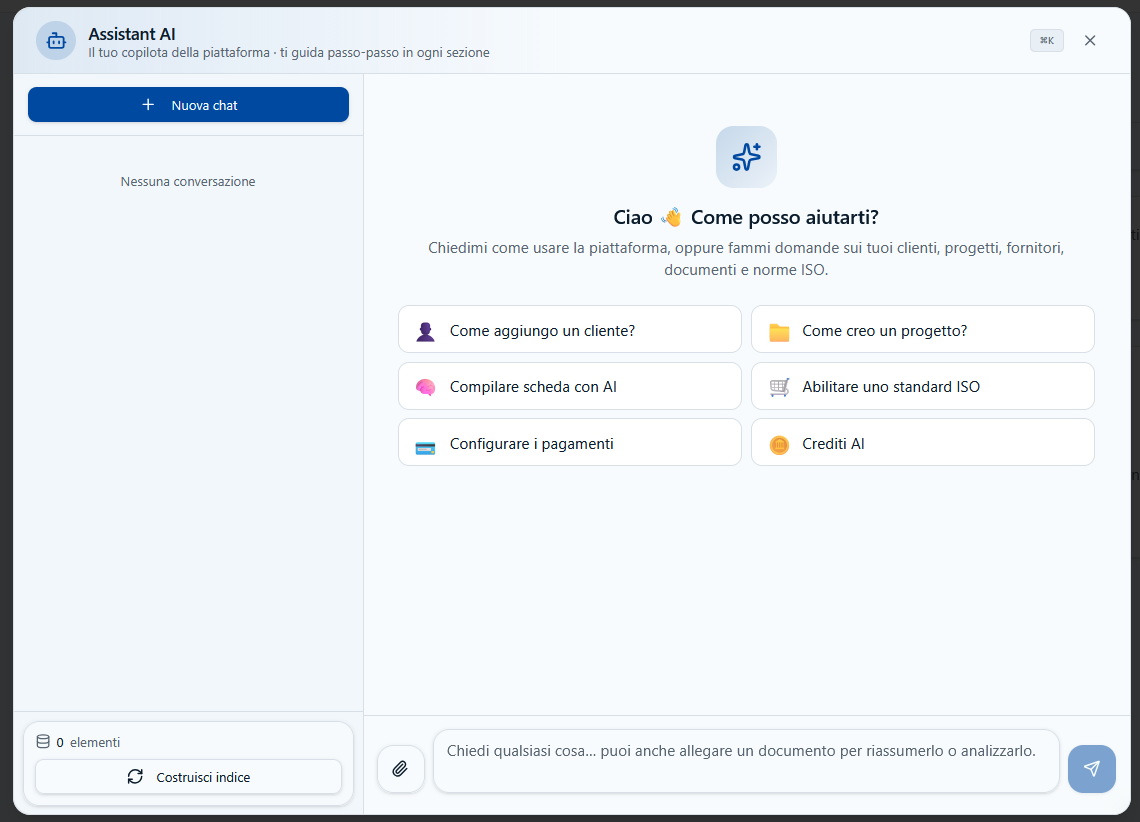The width and height of the screenshot is (1140, 822).
Task: Click the Ciao Come posso aiutarti? heading
Action: pos(746,217)
